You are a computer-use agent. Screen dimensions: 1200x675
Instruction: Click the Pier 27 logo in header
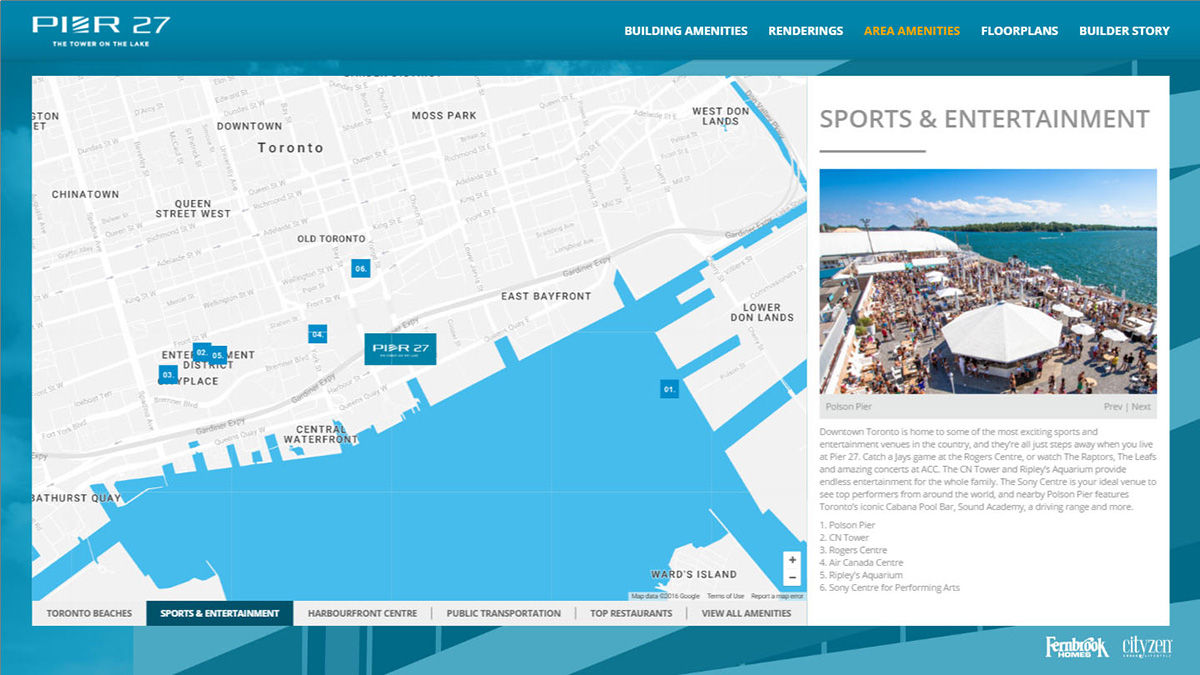pyautogui.click(x=101, y=31)
